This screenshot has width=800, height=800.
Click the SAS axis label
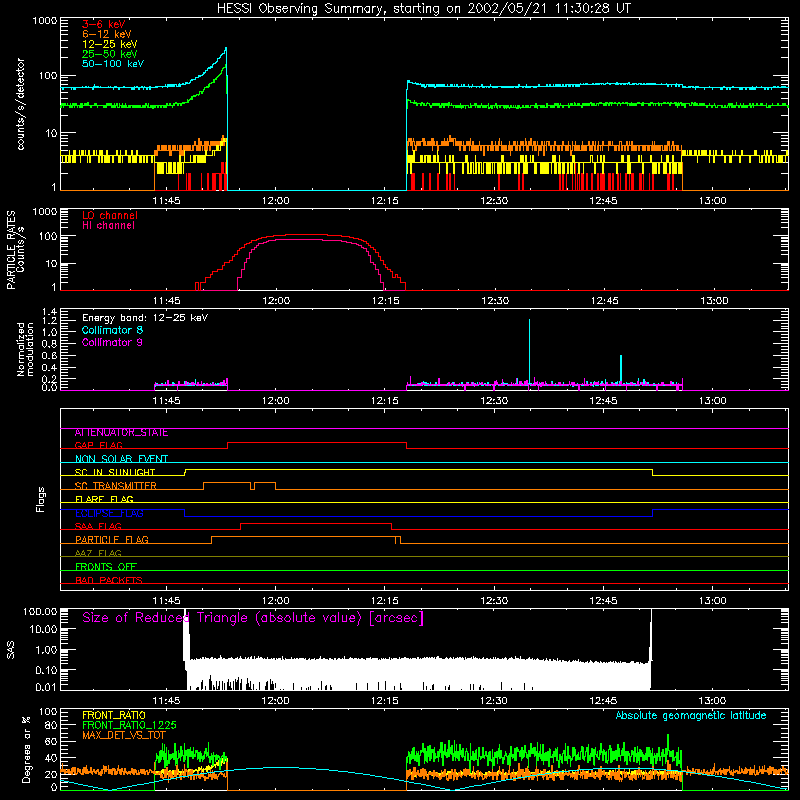11,650
